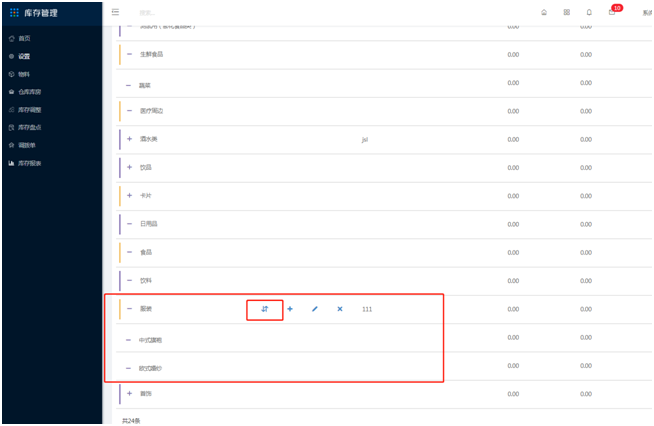Viewport: 654px width, 426px height.
Task: Expand the 首饰 category with plus
Action: pyautogui.click(x=129, y=393)
